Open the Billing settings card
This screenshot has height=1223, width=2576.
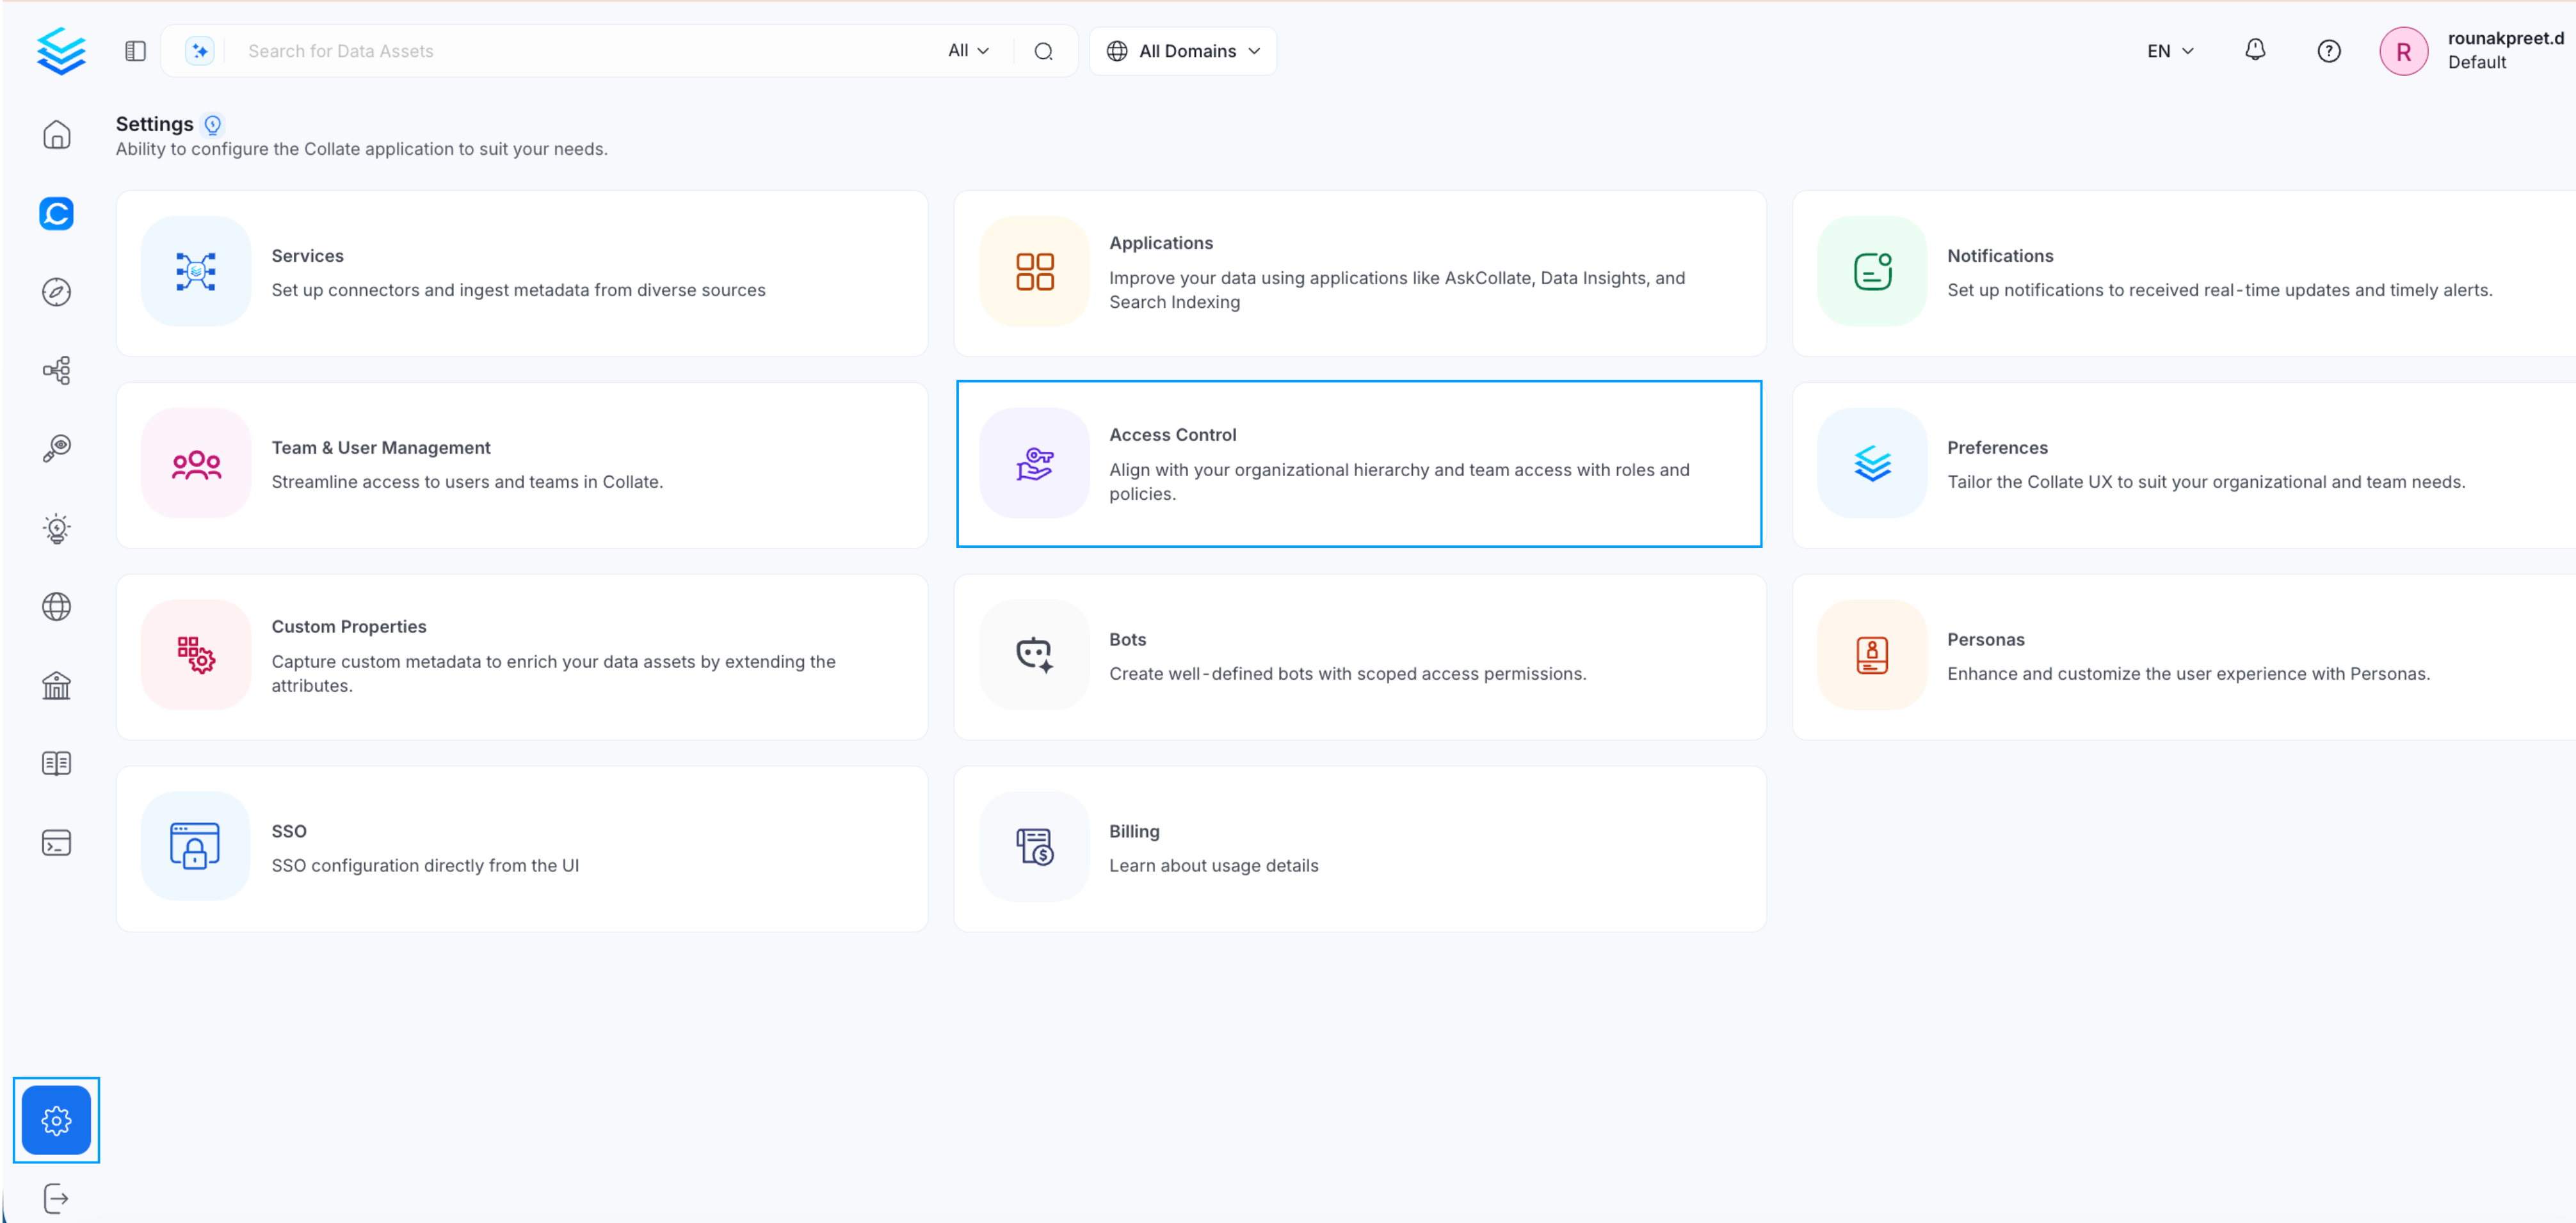click(x=1358, y=848)
